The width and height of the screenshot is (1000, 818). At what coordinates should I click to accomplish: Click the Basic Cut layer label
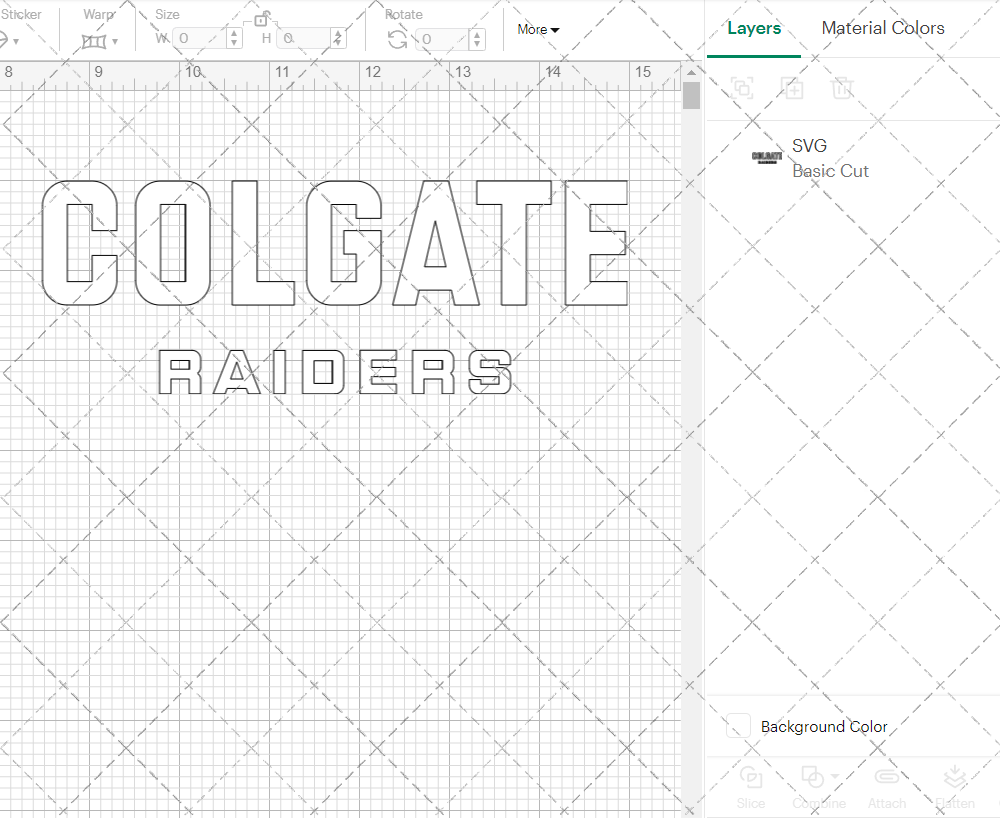coord(830,170)
